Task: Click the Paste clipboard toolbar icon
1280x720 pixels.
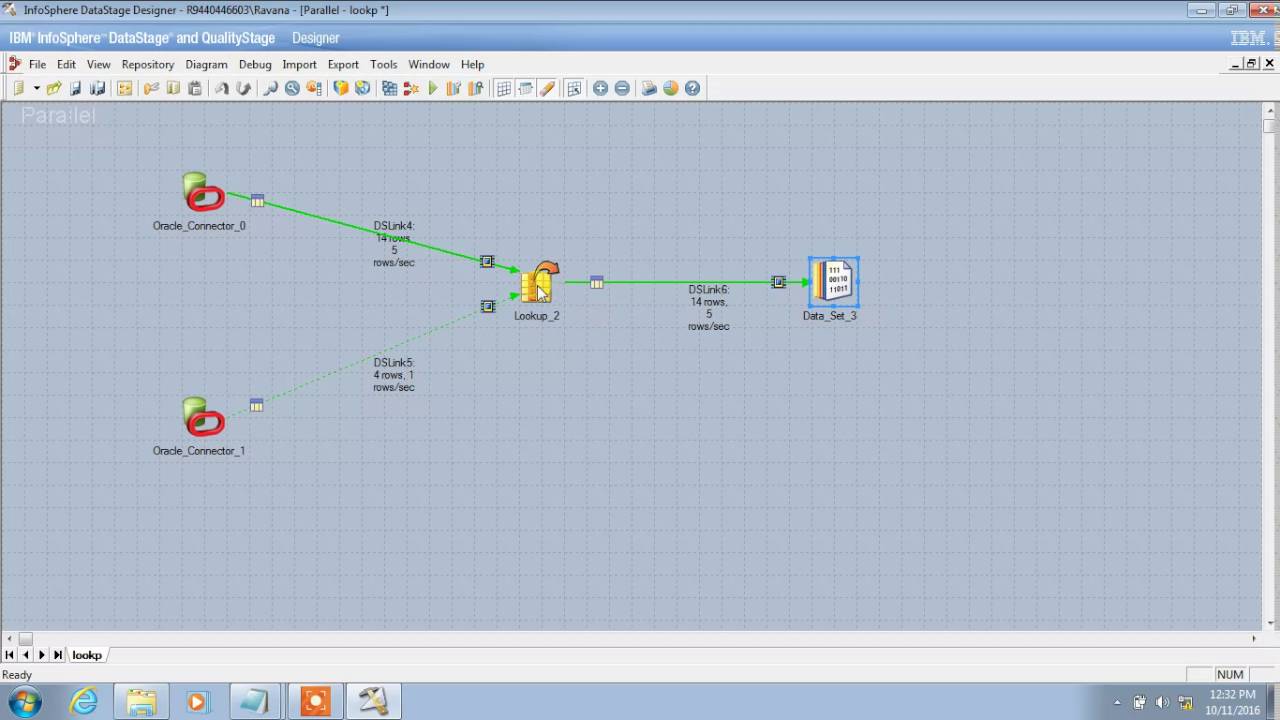Action: point(195,88)
